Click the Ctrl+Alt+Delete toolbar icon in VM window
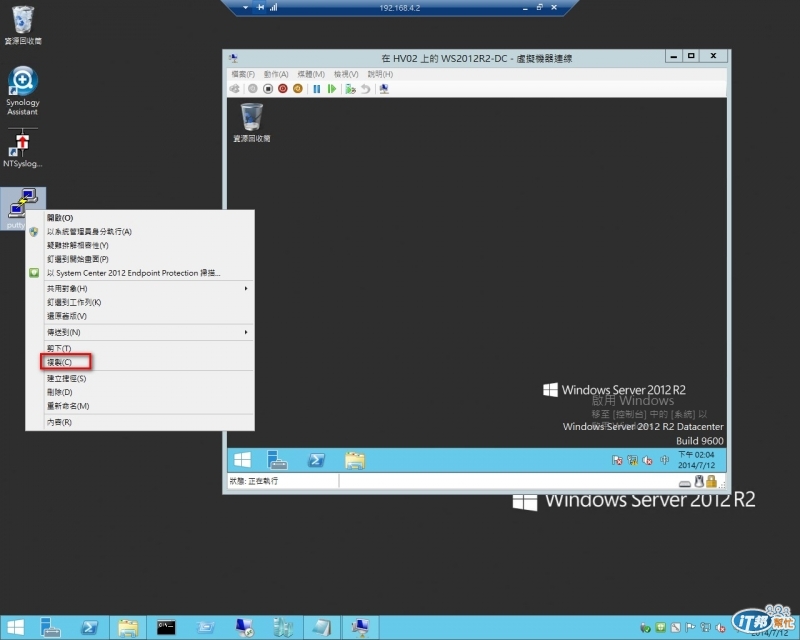 point(235,89)
